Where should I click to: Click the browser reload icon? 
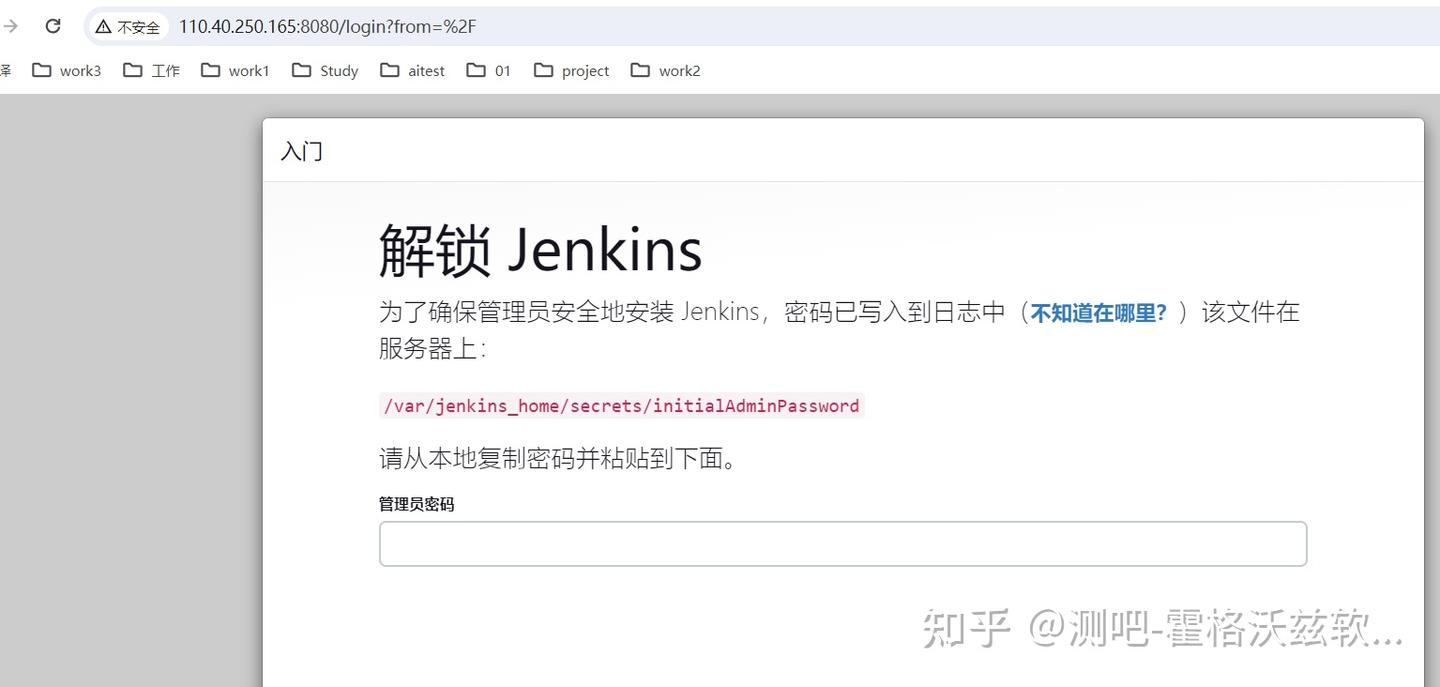(x=52, y=26)
